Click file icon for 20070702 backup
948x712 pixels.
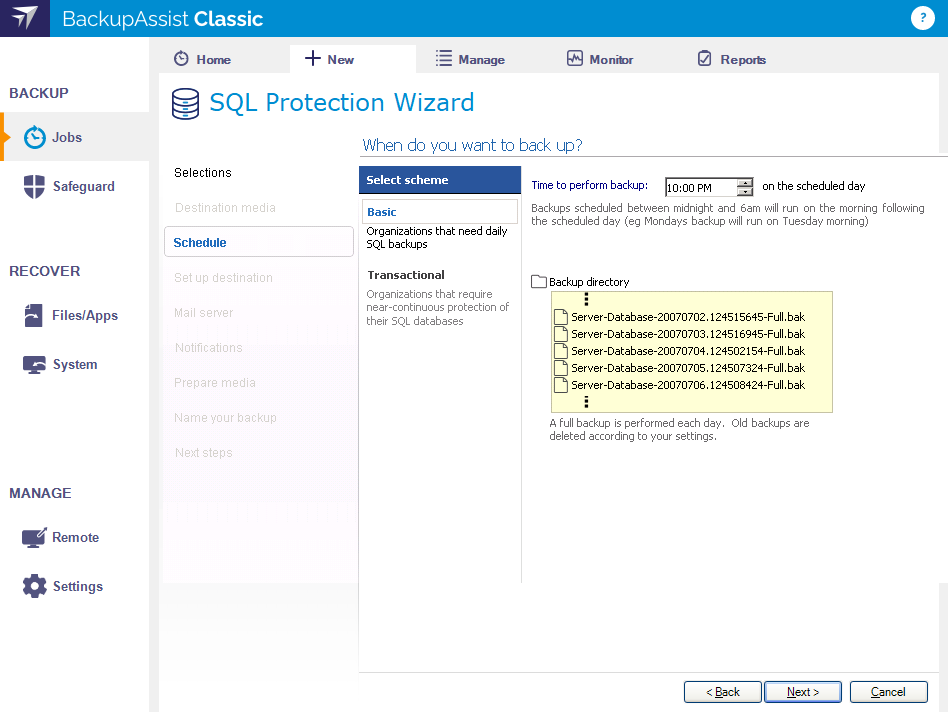click(561, 317)
